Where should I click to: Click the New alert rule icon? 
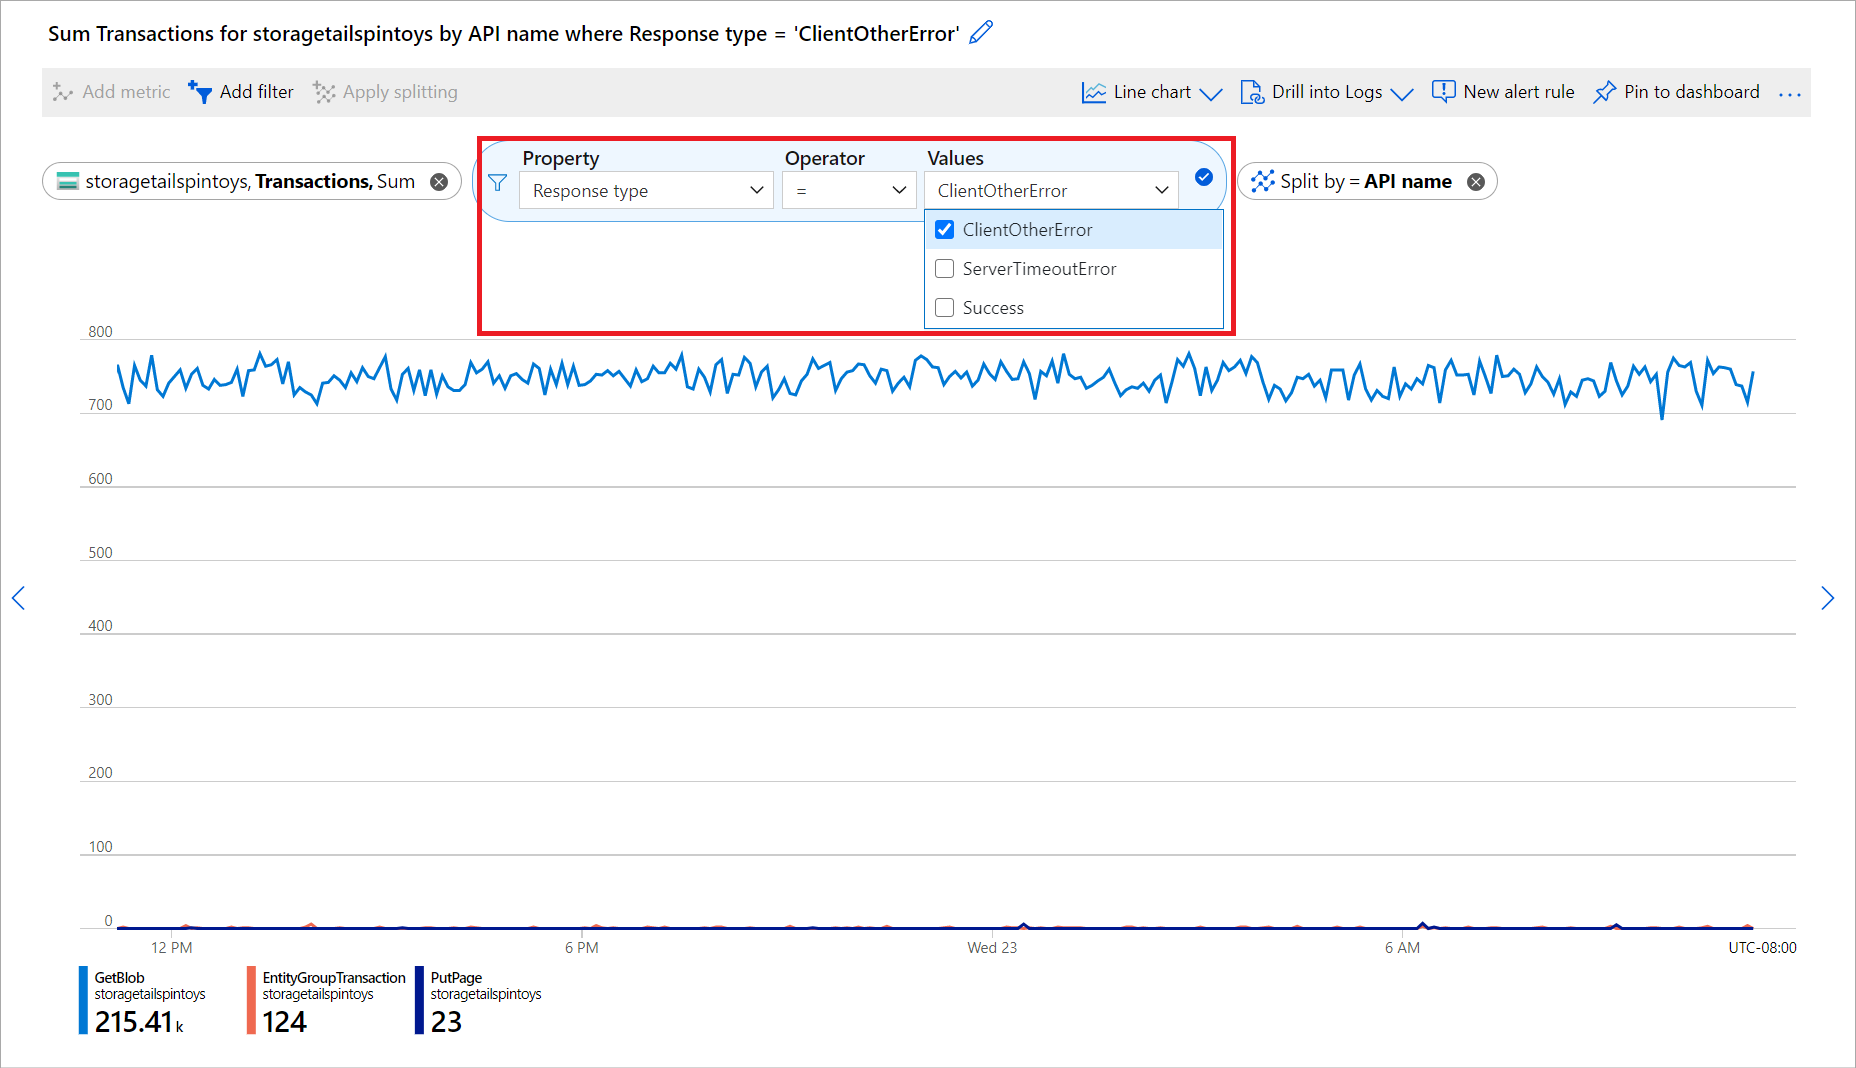[x=1443, y=92]
